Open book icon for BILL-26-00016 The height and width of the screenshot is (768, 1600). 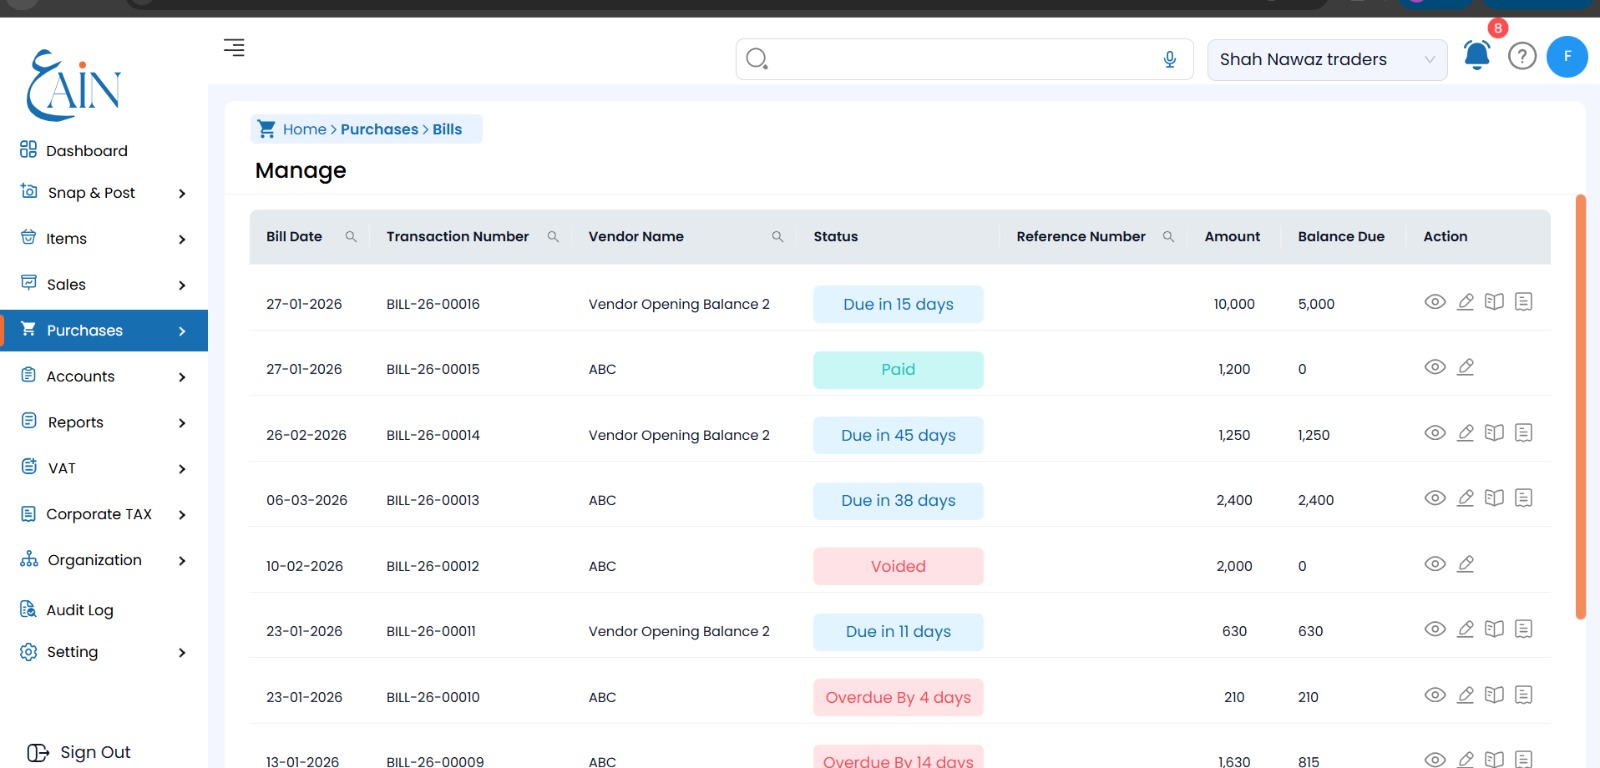coord(1494,302)
